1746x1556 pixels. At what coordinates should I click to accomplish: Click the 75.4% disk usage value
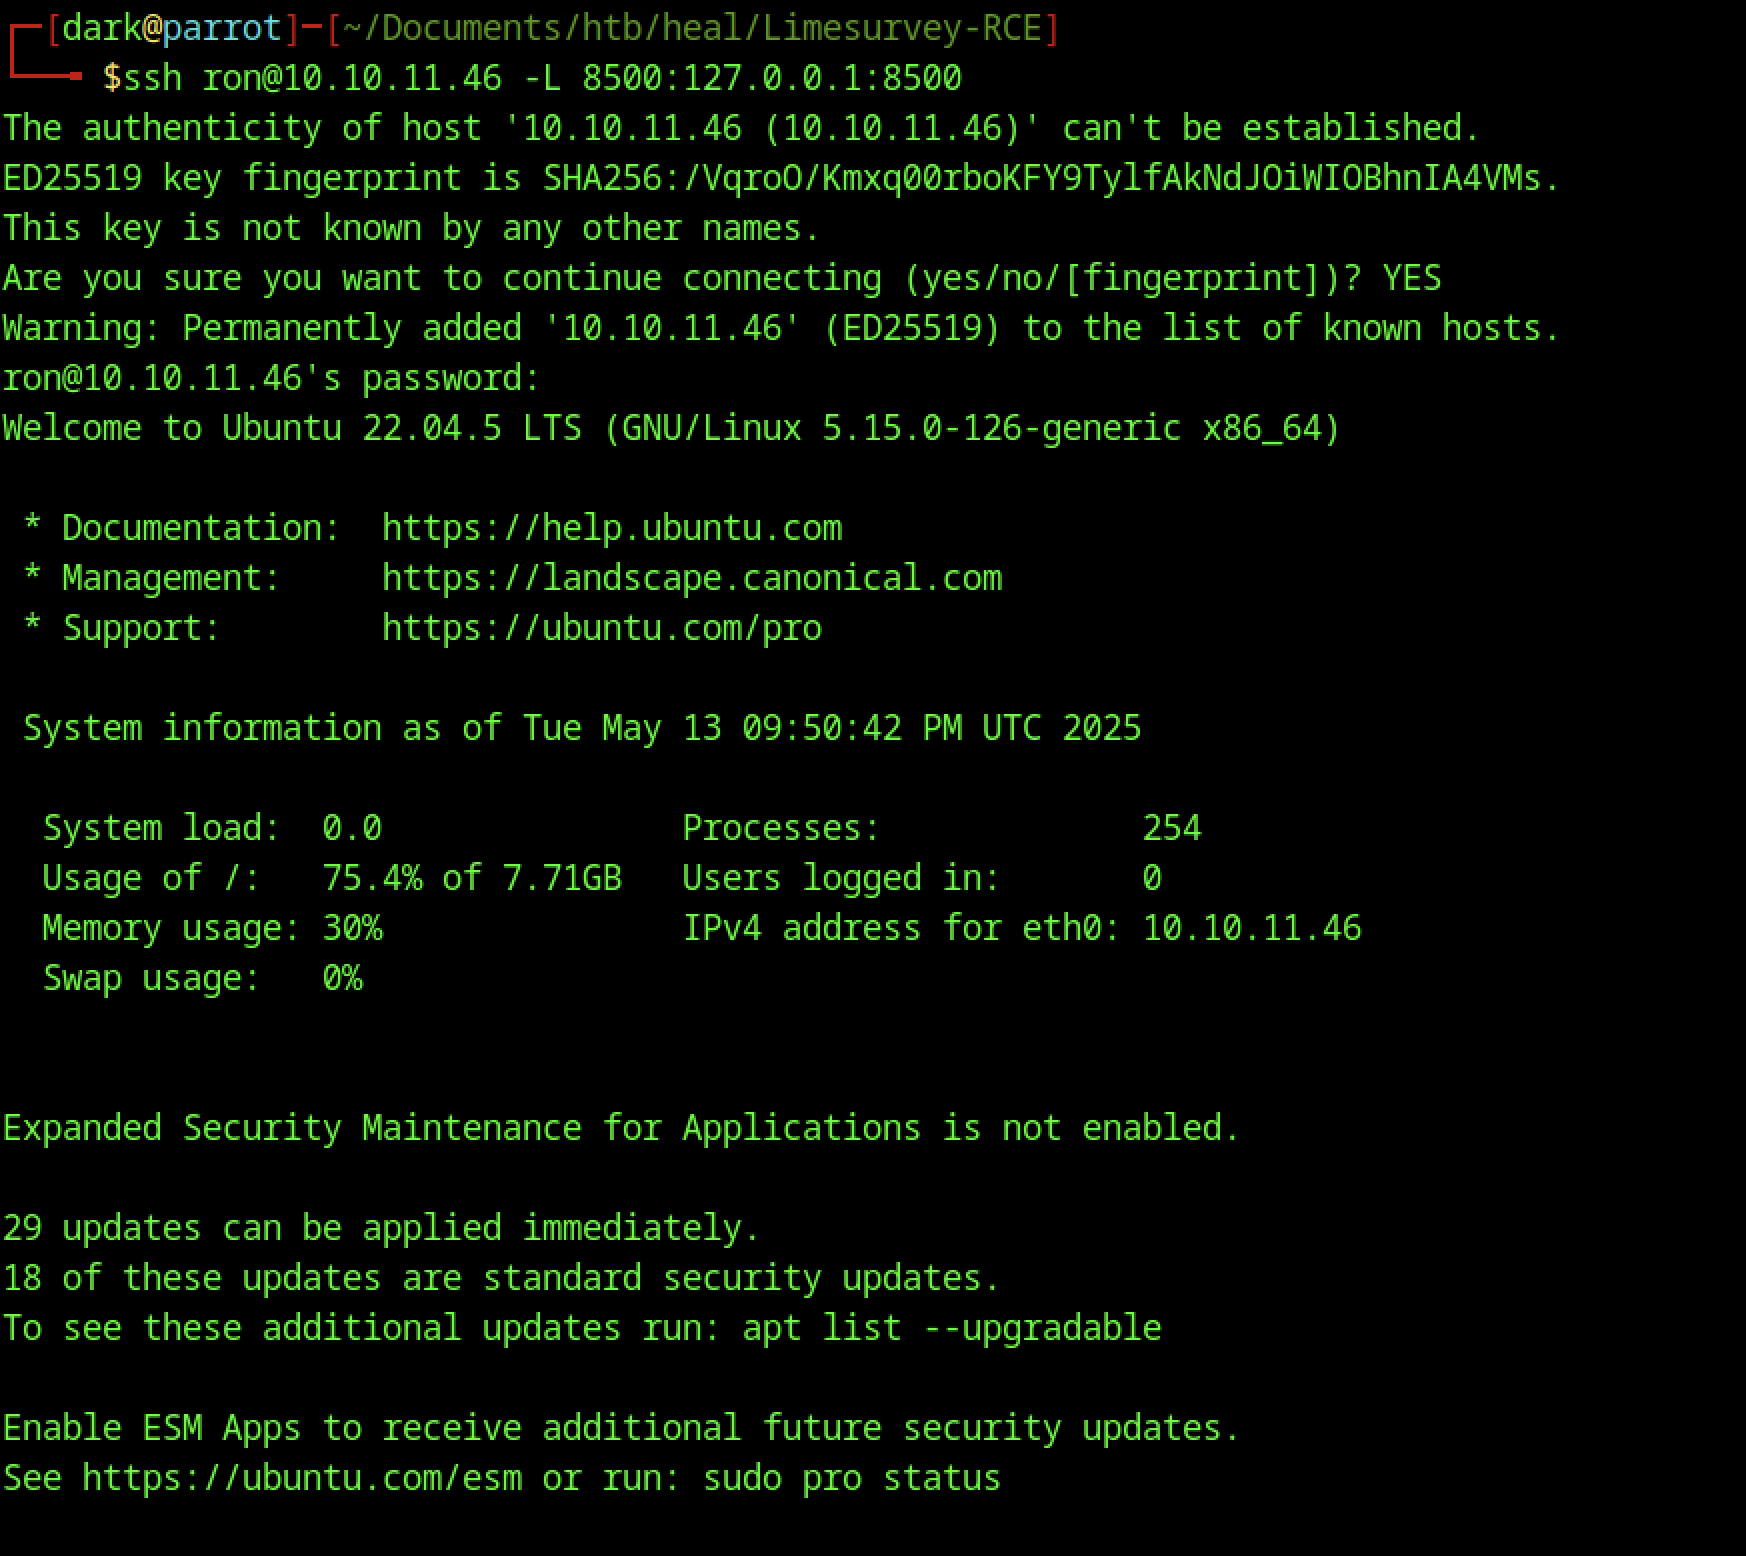click(372, 878)
